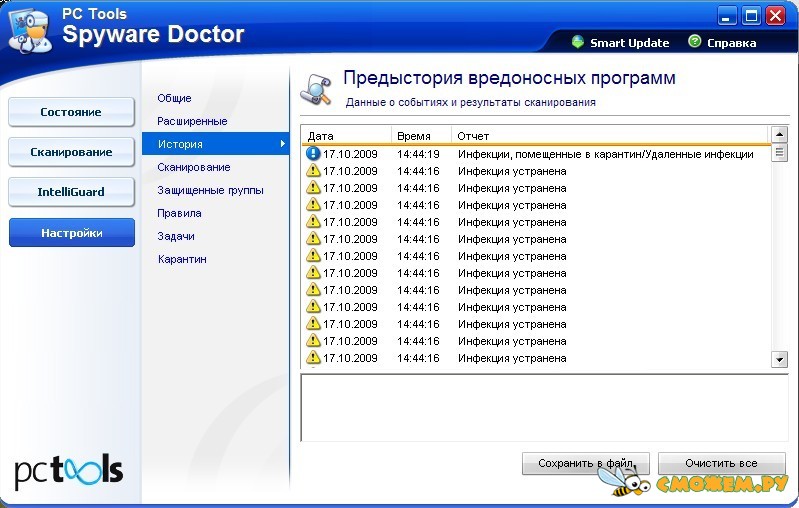Image resolution: width=799 pixels, height=508 pixels.
Task: Click the history list scrollbar thumb
Action: tap(779, 152)
